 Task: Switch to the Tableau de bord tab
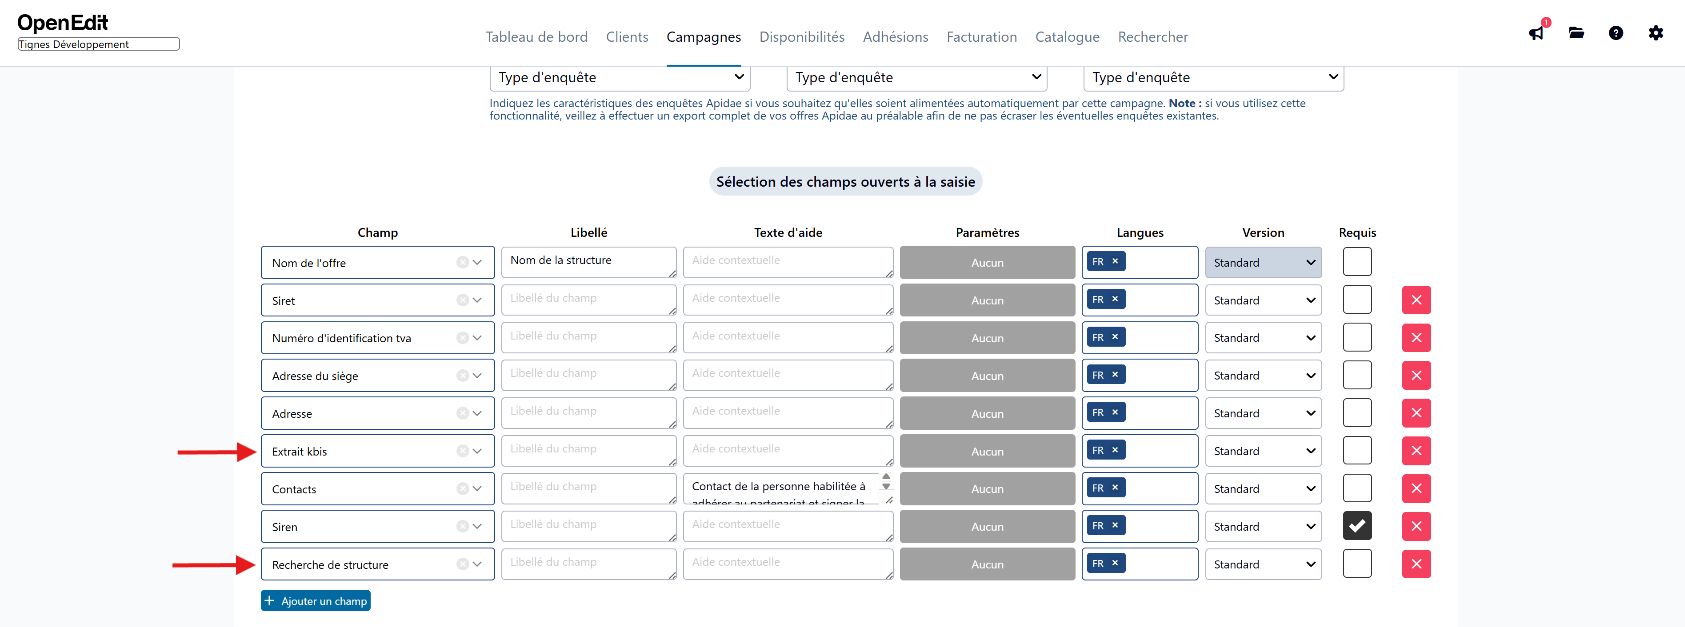tap(537, 37)
